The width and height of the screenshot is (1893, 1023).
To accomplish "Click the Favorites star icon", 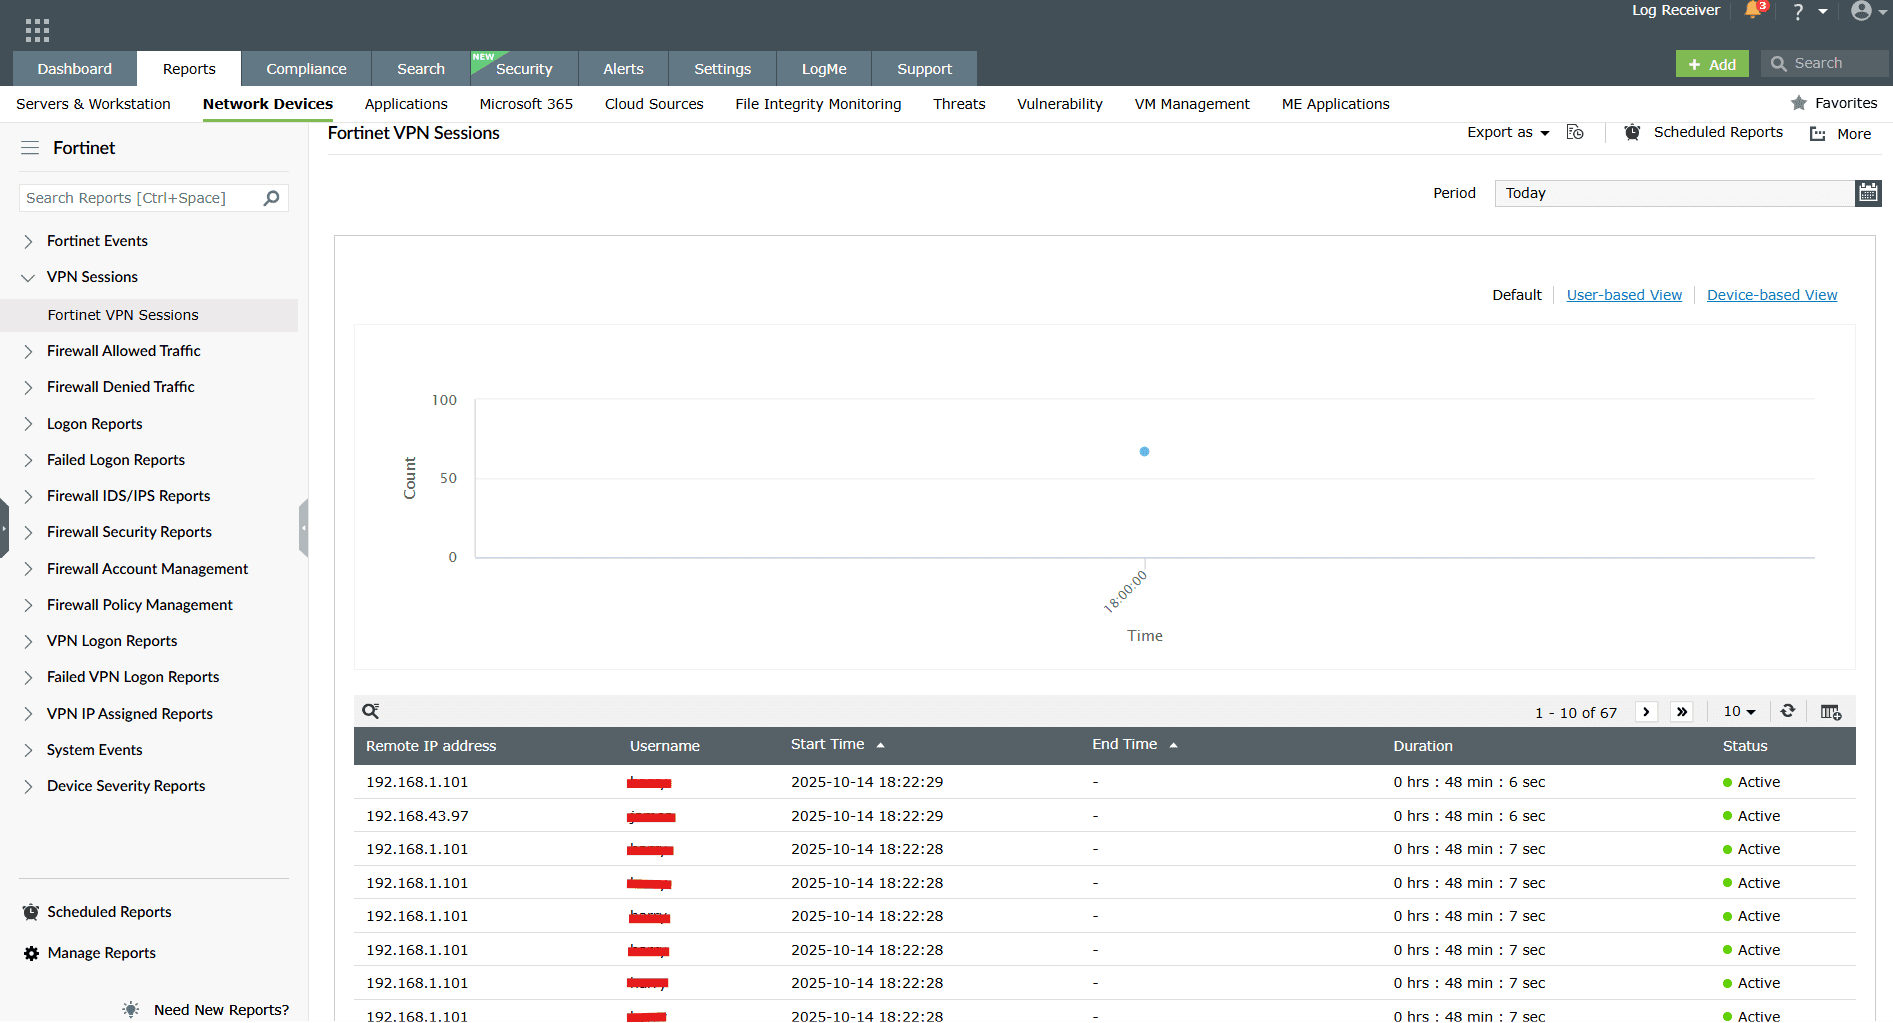I will coord(1799,103).
